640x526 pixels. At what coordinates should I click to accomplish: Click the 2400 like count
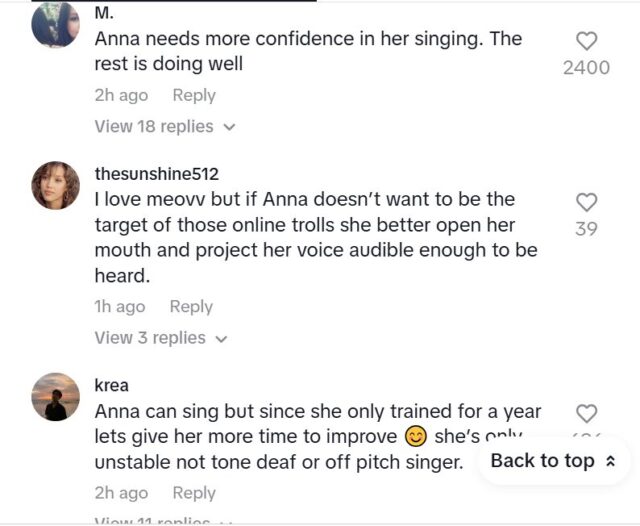pos(587,68)
